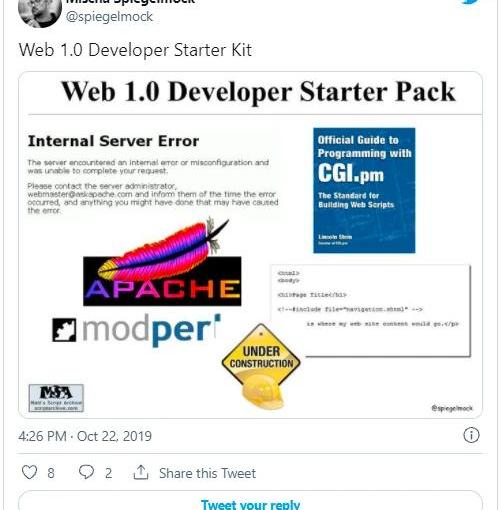
Task: Click Share this Tweet
Action: (207, 473)
